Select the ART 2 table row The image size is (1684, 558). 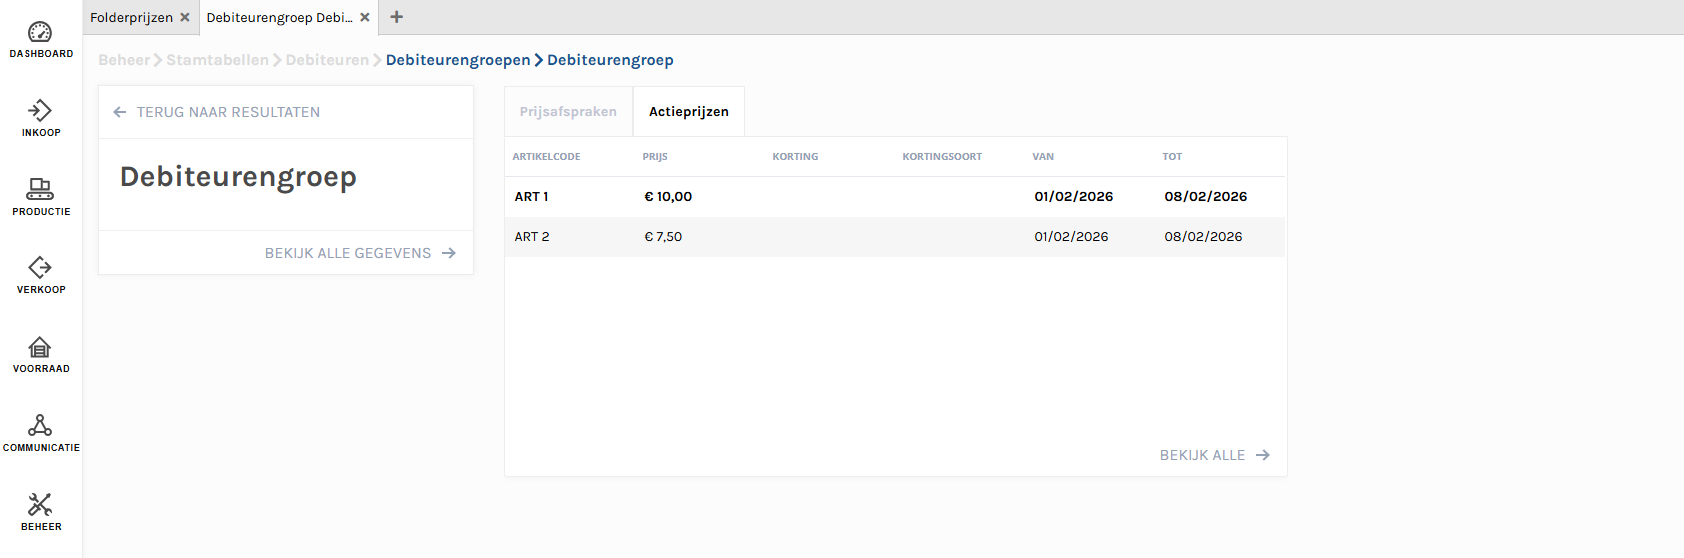[x=894, y=237]
